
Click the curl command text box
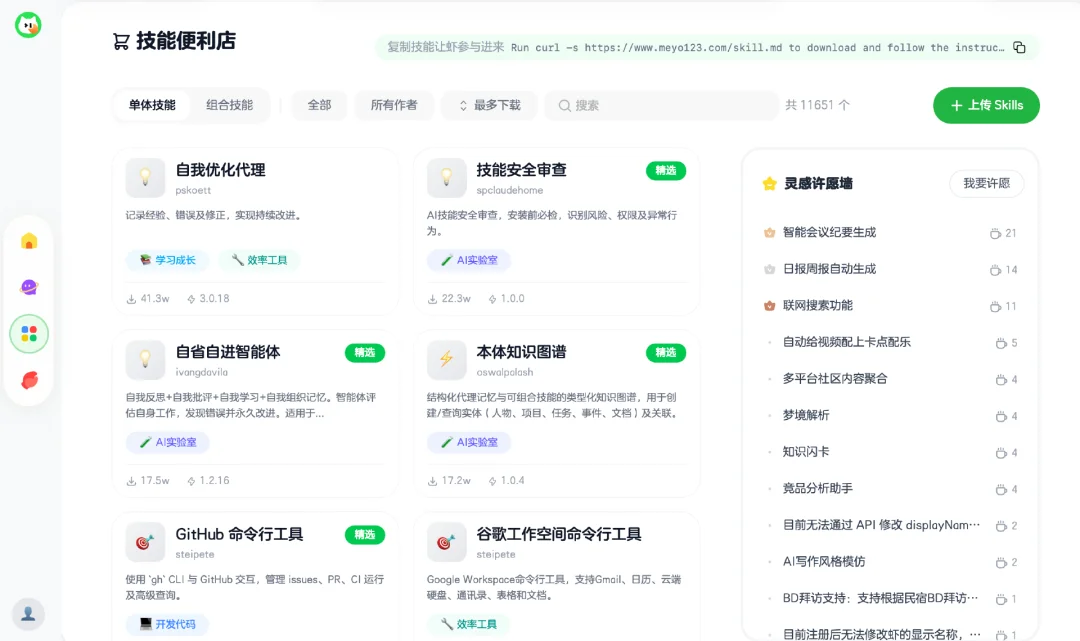pos(707,48)
